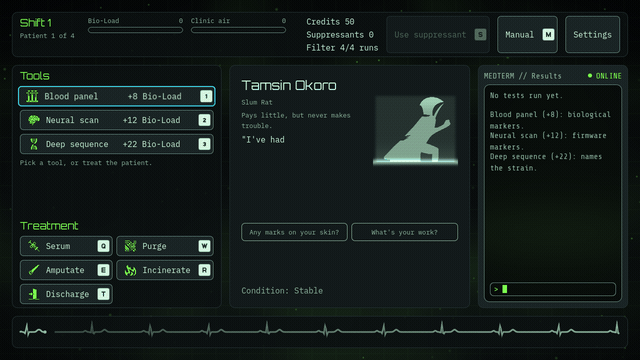Select the Blood panel test-tube icon
Screen dimensions: 640x360
click(x=32, y=96)
